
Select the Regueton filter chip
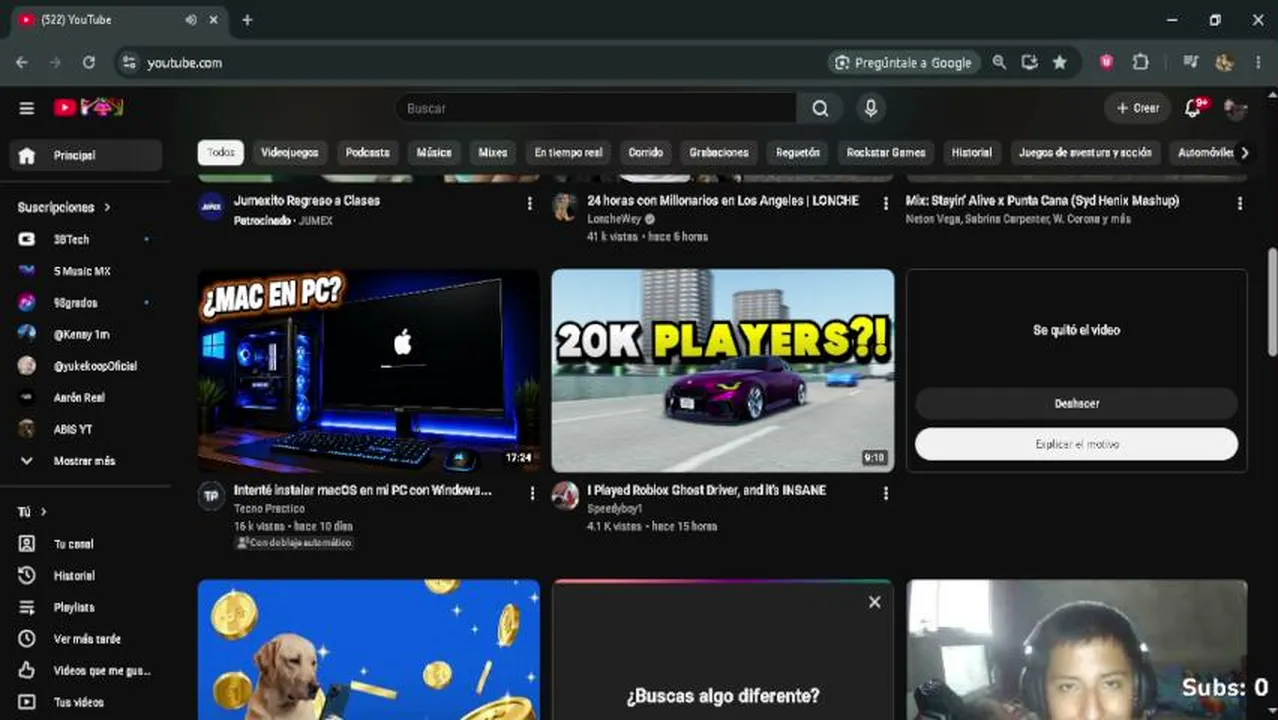[797, 152]
